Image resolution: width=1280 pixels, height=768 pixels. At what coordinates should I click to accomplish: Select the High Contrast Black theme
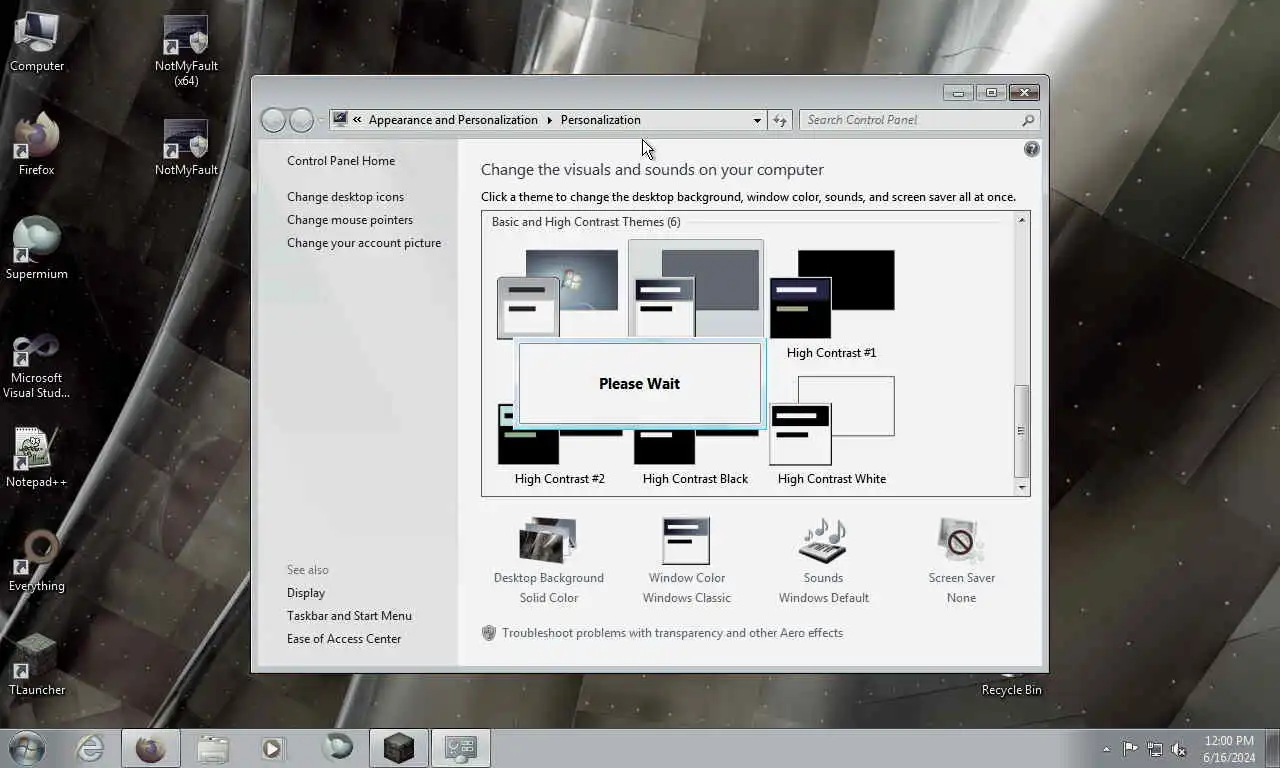[695, 456]
